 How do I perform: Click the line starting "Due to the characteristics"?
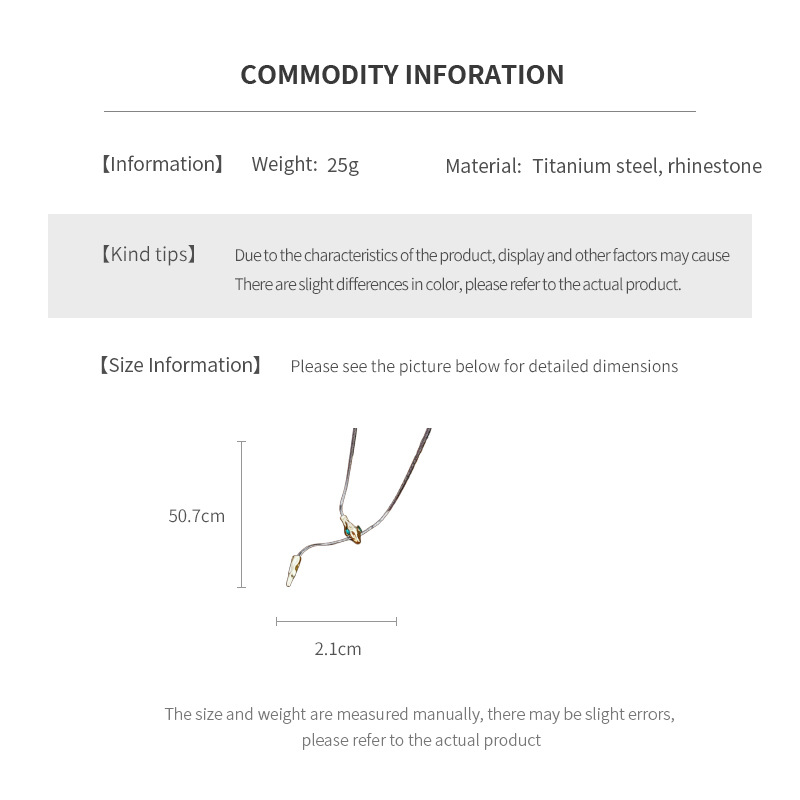(482, 255)
